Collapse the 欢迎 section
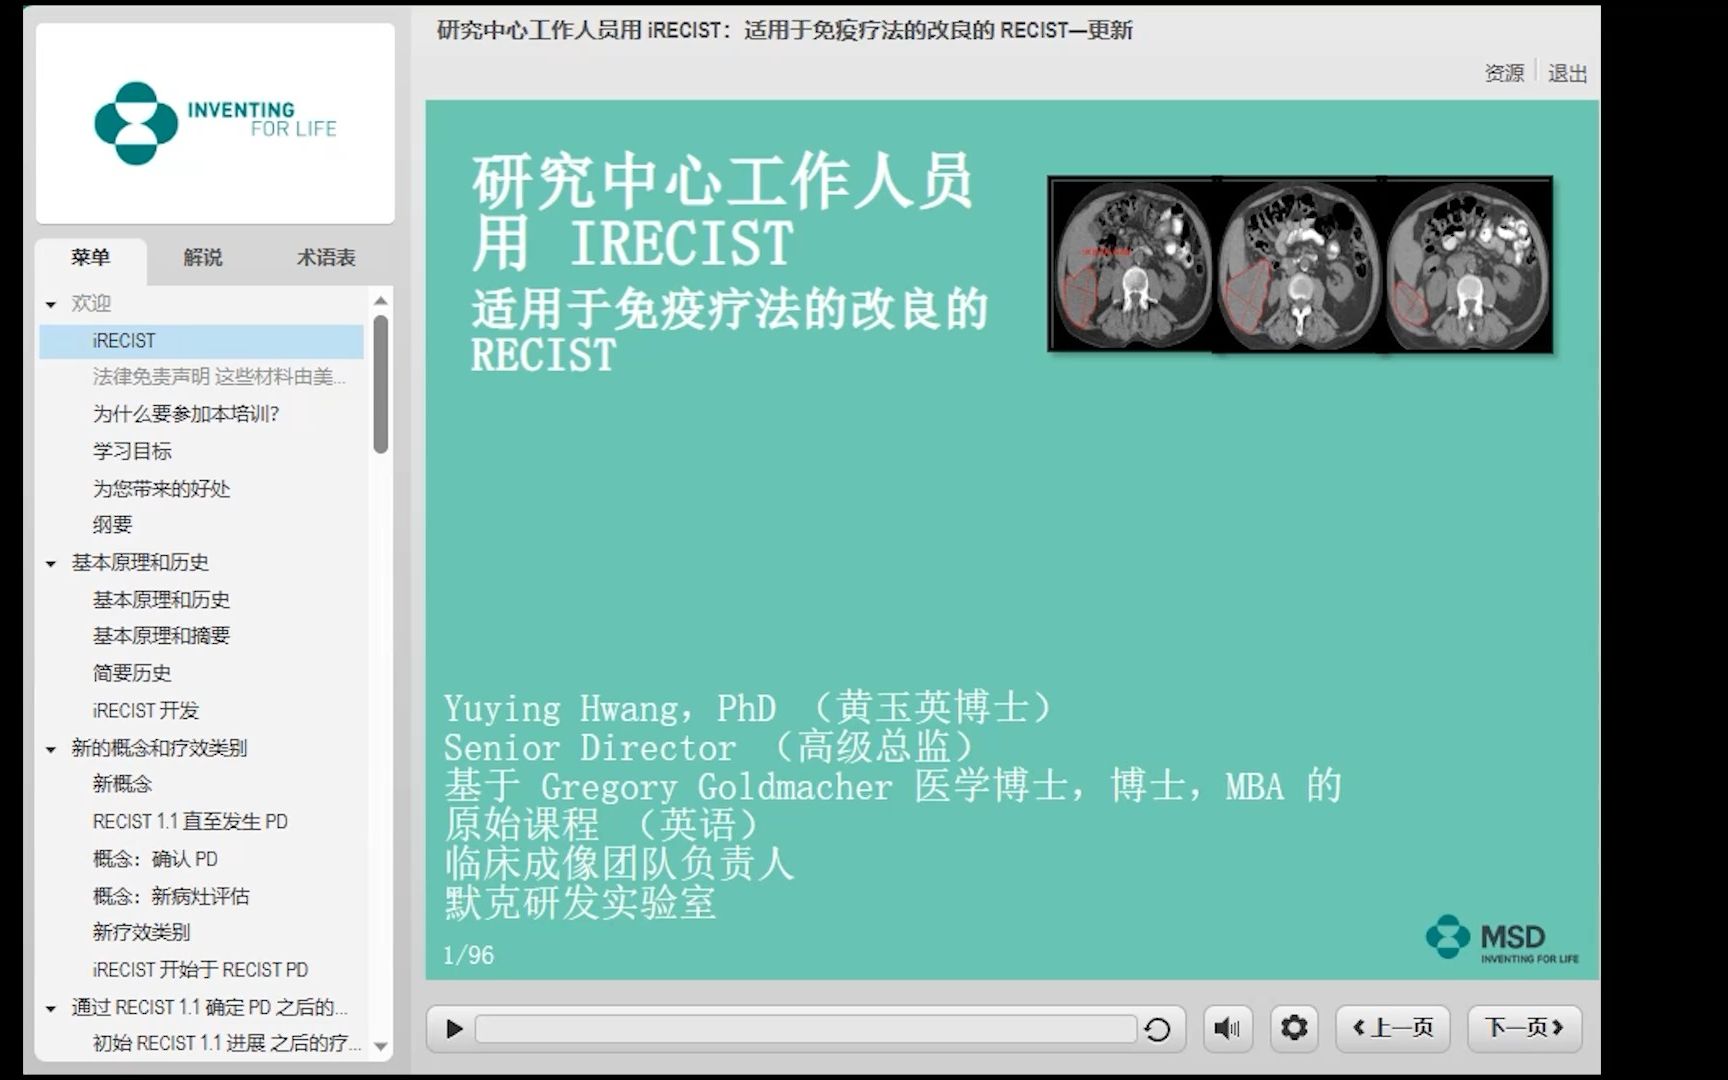 [51, 304]
